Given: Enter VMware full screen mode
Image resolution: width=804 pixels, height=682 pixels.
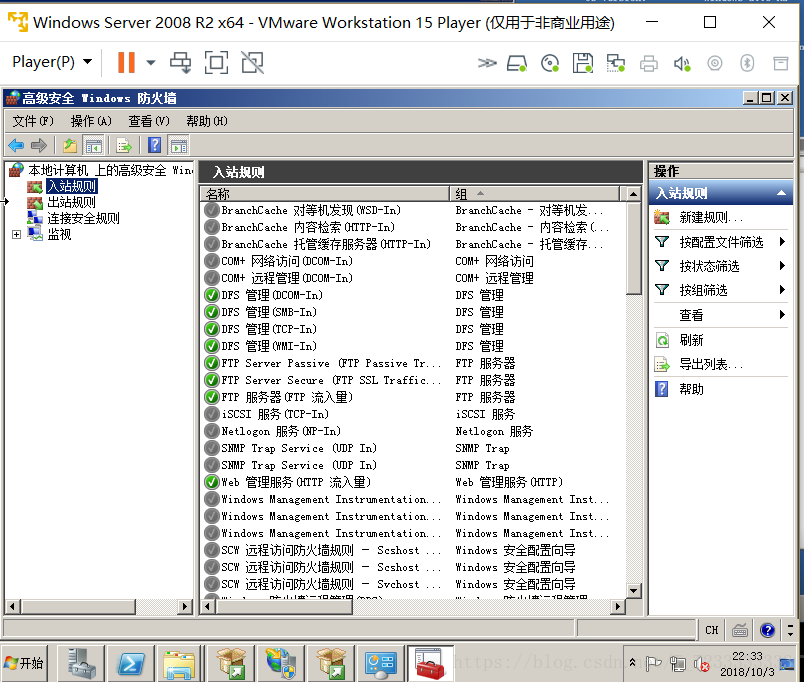Looking at the screenshot, I should pyautogui.click(x=216, y=63).
